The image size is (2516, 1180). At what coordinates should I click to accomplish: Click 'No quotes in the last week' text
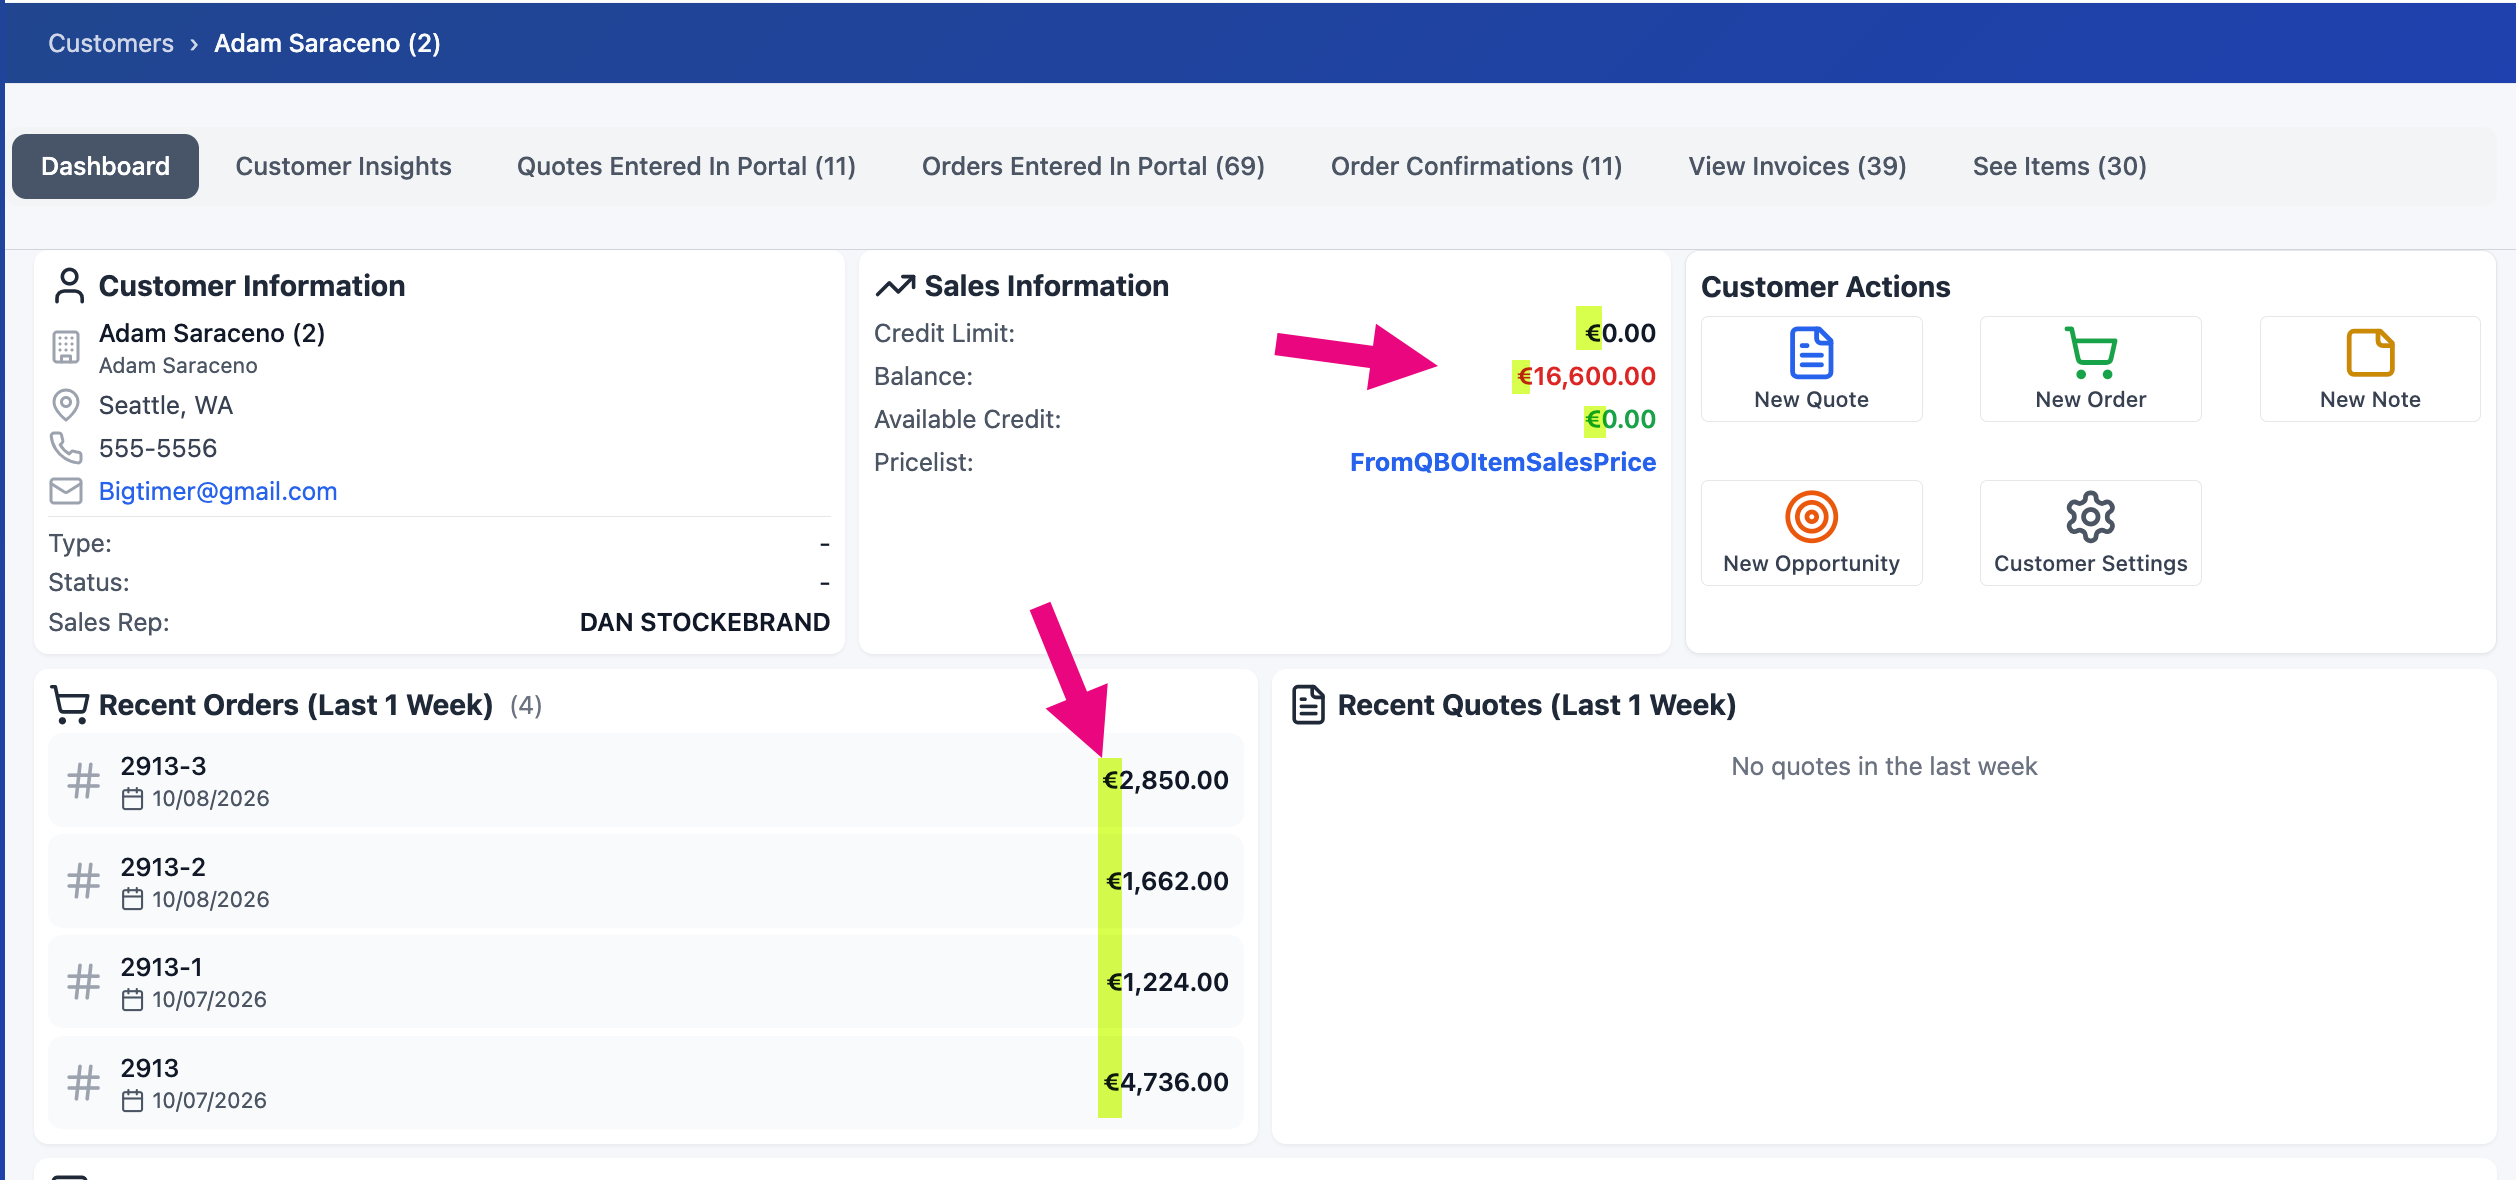pyautogui.click(x=1884, y=766)
